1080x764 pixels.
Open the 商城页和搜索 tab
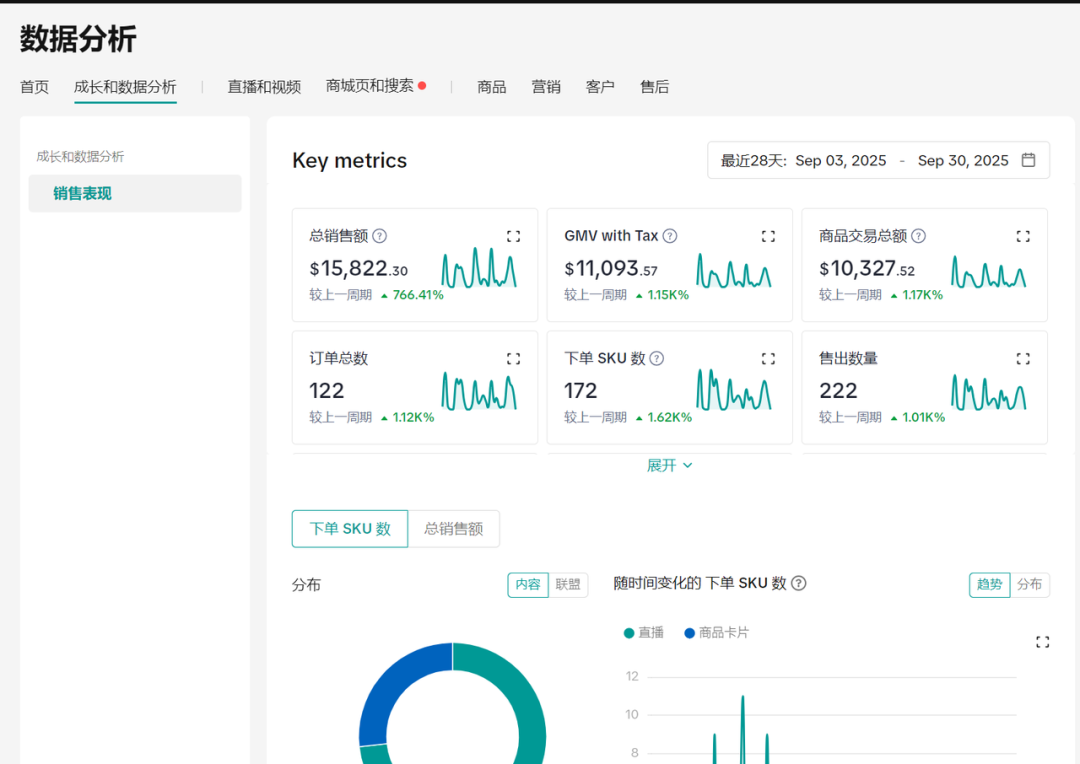click(371, 87)
